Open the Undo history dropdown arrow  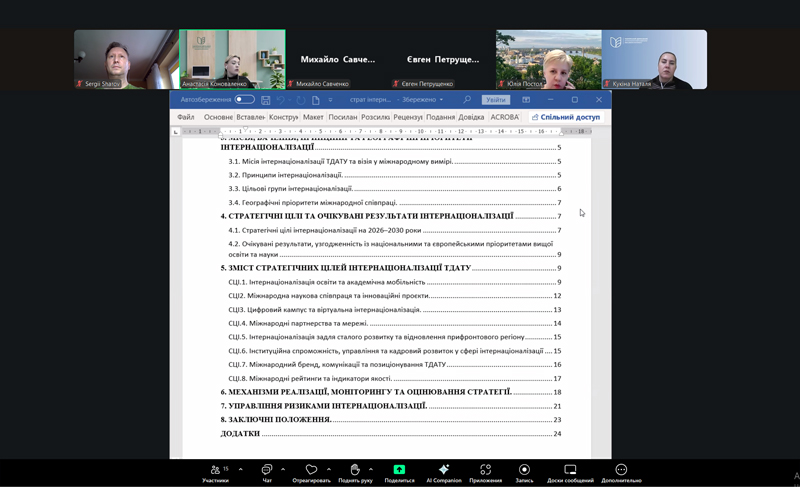(x=289, y=100)
